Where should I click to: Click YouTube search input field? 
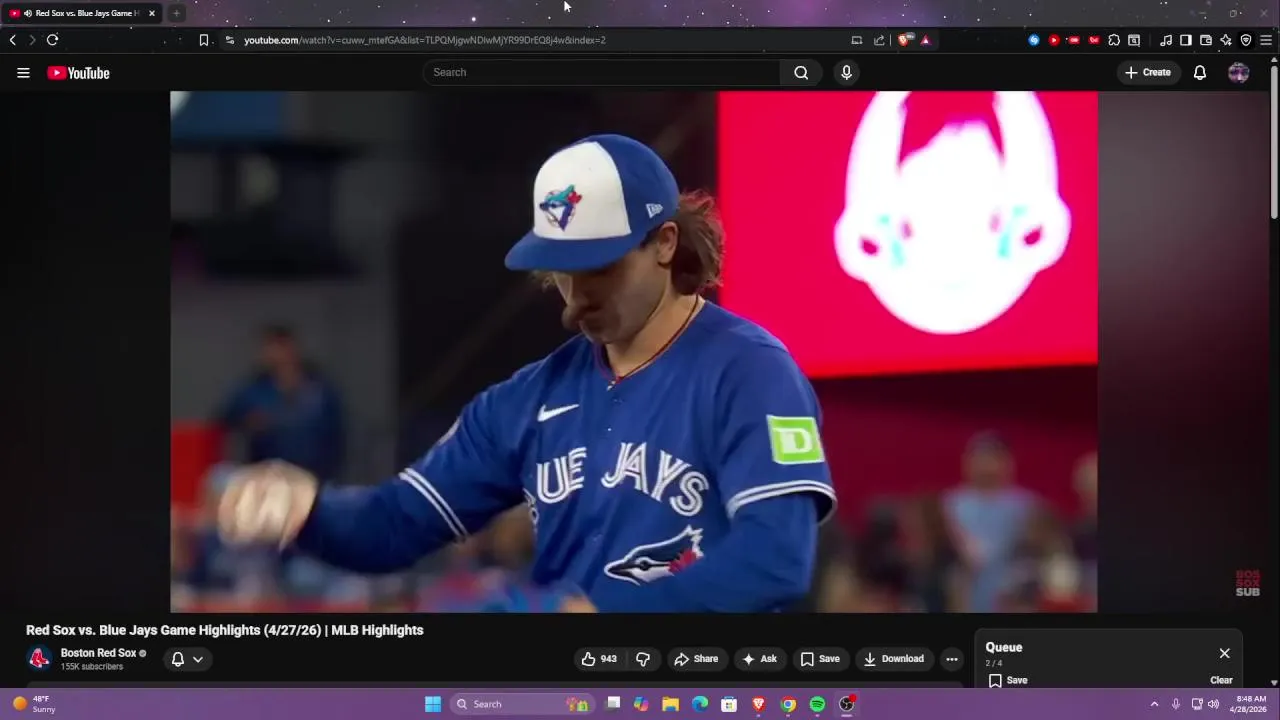pyautogui.click(x=603, y=72)
